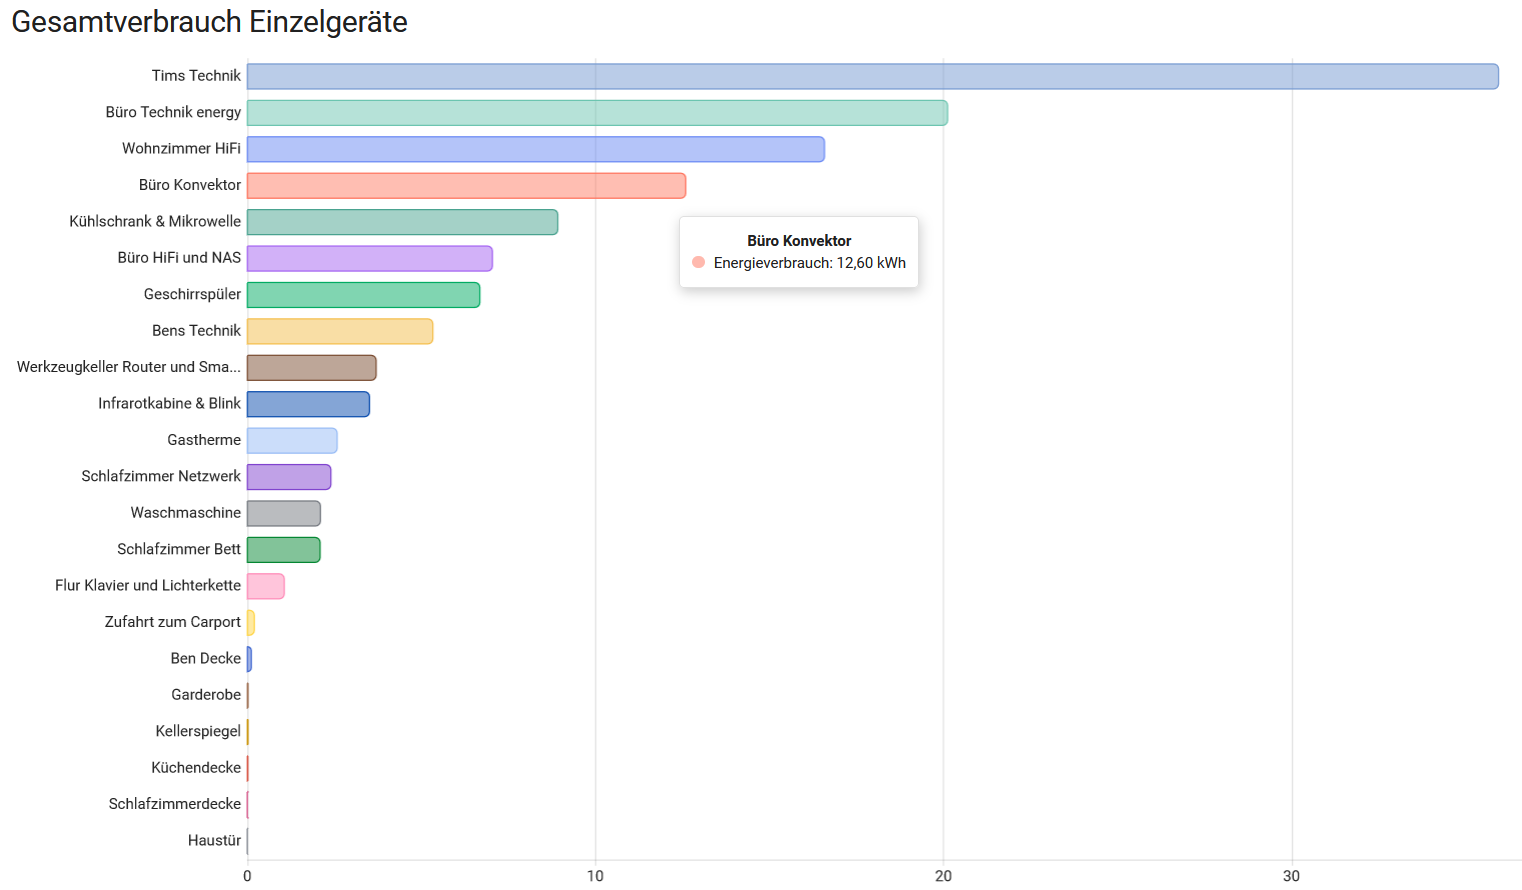Select the 'Schlafzimmer Netzwerk' label
The image size is (1522, 890).
pos(161,477)
